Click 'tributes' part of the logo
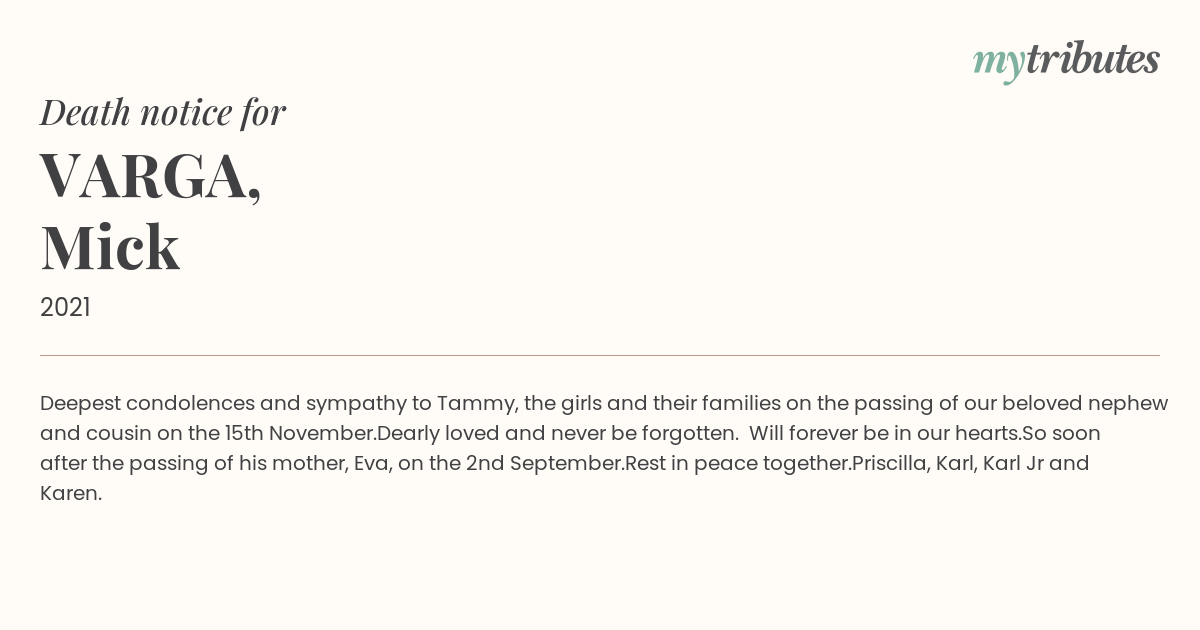The width and height of the screenshot is (1200, 630). coord(1092,59)
